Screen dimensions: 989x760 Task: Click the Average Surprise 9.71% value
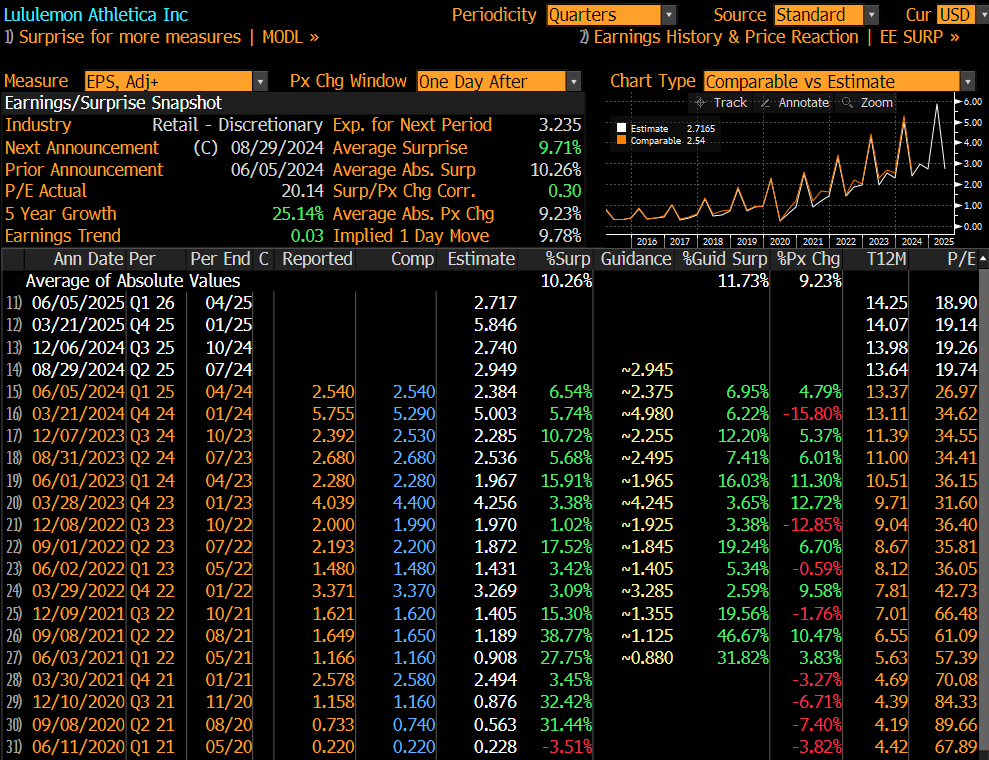tap(560, 148)
